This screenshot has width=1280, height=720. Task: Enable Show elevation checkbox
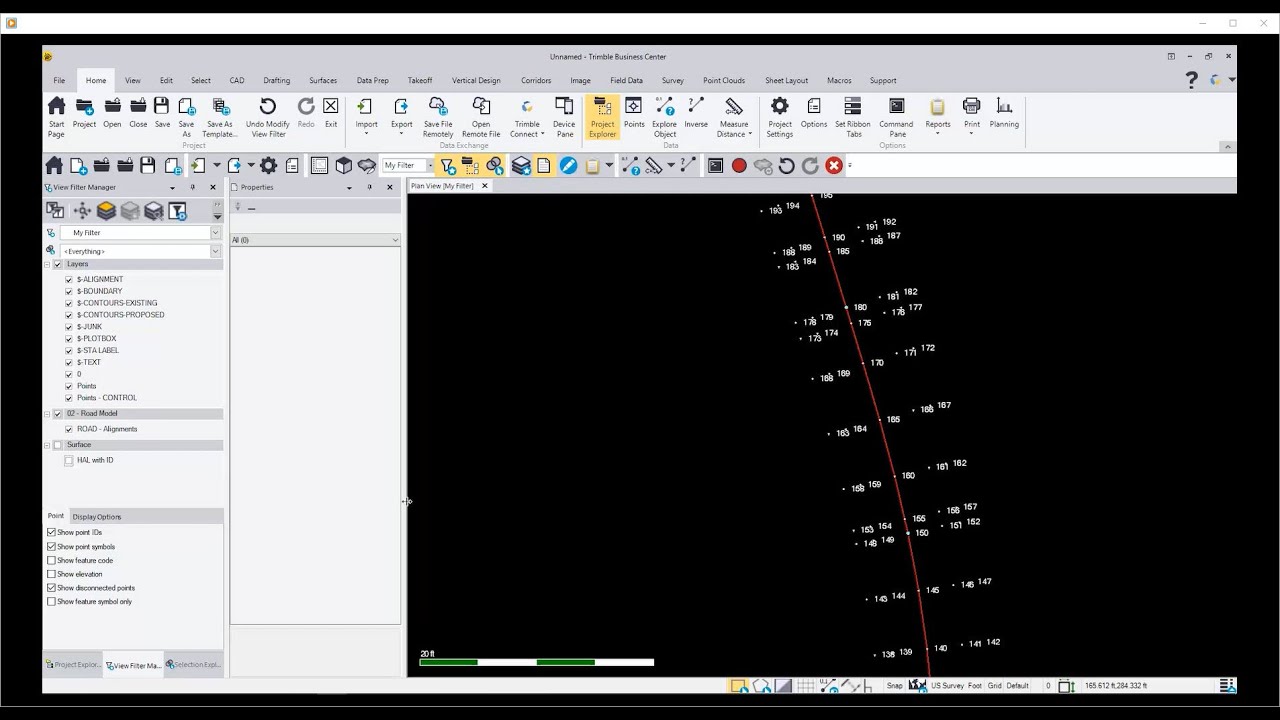[x=52, y=574]
